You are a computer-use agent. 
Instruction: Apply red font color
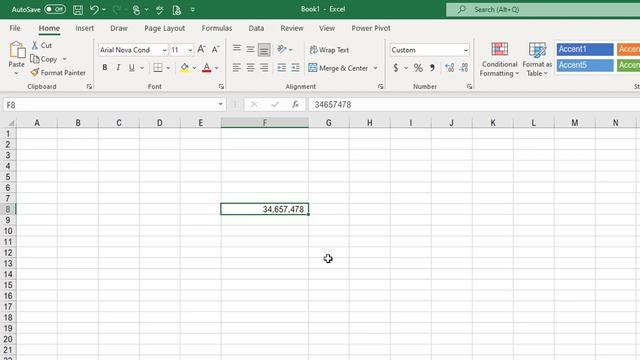pos(207,68)
